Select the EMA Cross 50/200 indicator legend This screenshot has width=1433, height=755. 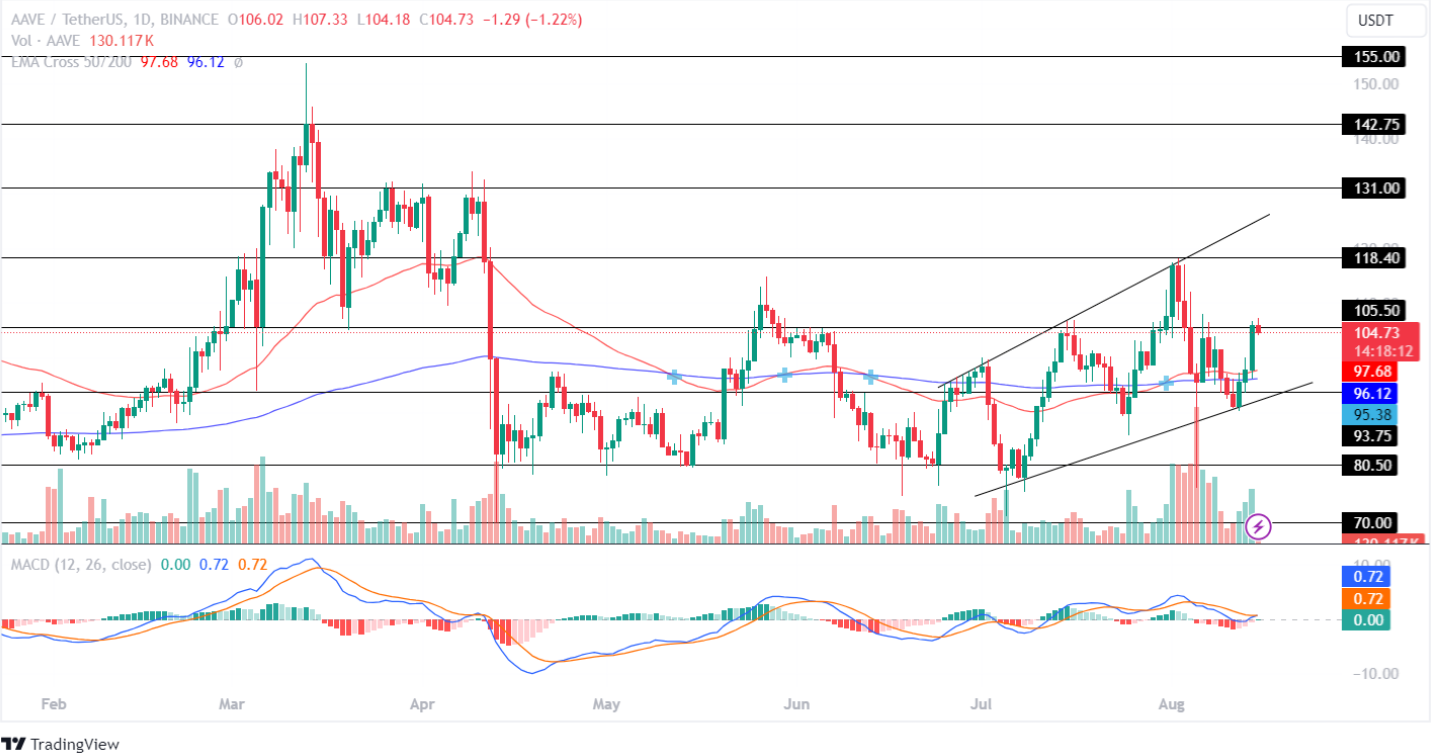click(x=69, y=62)
